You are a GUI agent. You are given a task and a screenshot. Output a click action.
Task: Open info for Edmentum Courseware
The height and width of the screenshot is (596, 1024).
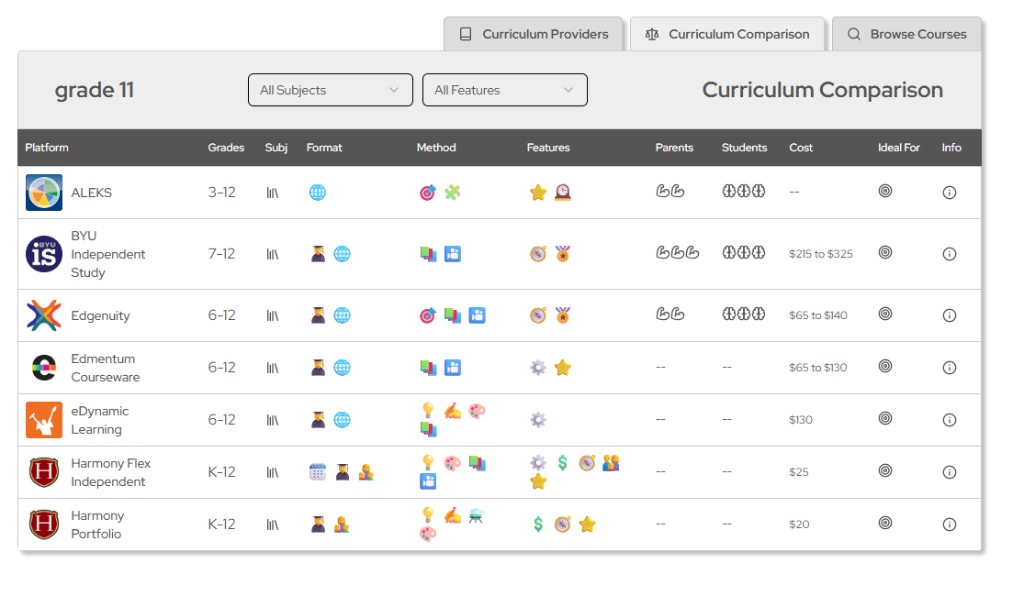point(950,368)
